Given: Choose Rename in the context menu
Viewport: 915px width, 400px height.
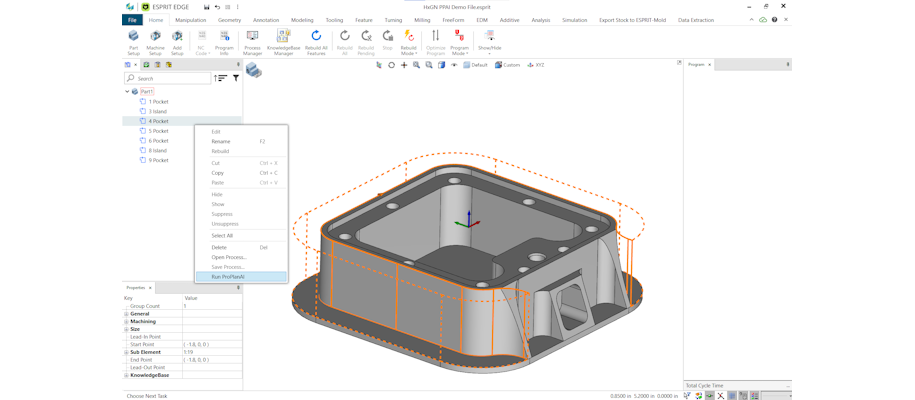Looking at the screenshot, I should point(241,141).
